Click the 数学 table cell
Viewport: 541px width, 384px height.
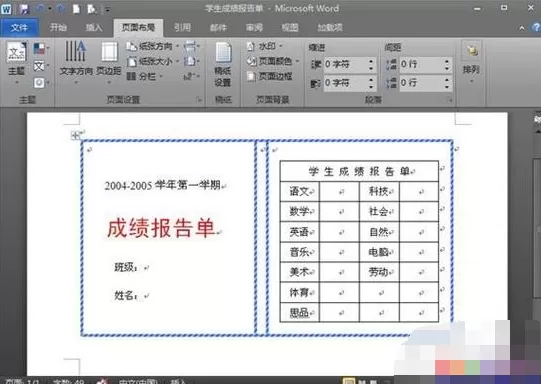point(299,211)
